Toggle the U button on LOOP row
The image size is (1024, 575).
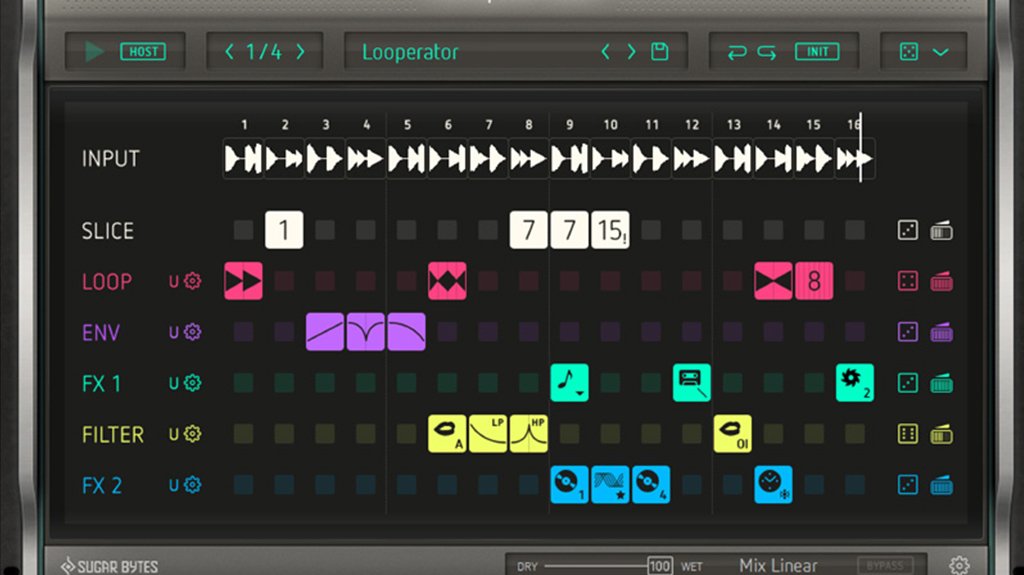(x=174, y=282)
